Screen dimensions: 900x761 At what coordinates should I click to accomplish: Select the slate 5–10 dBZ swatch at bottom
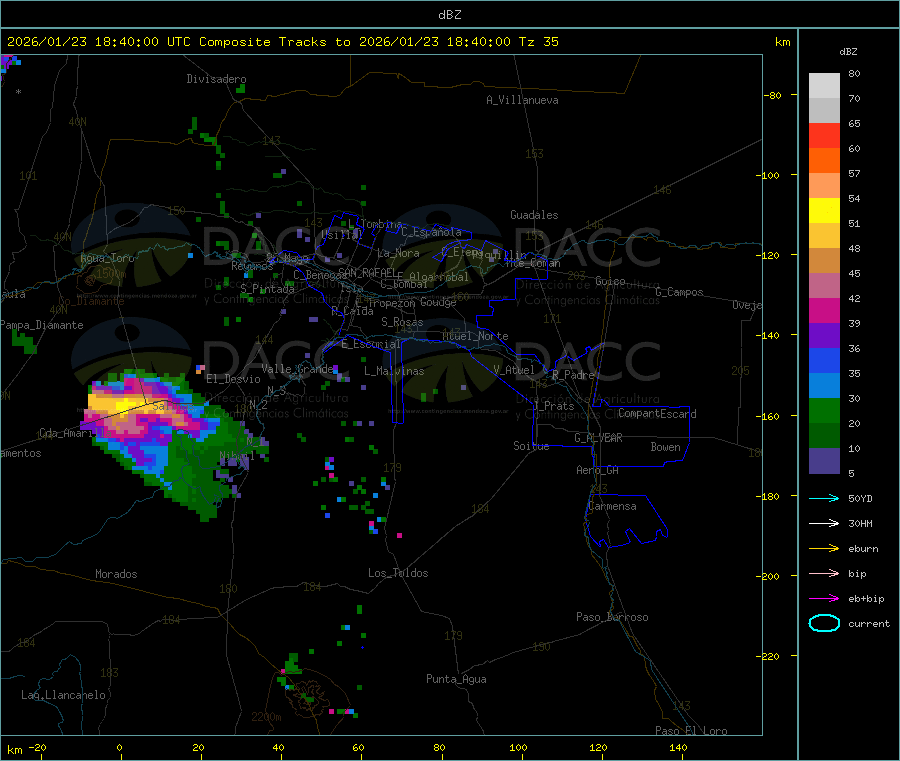tap(824, 461)
